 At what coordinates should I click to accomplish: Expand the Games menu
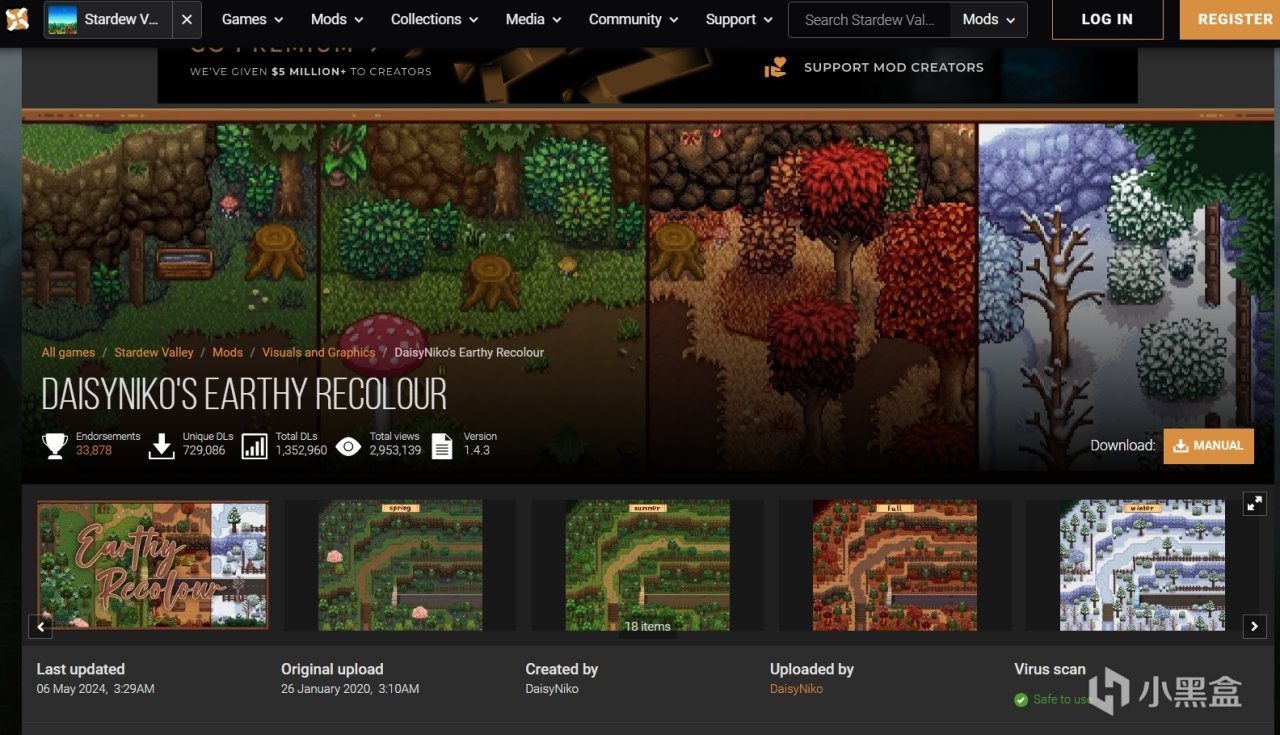click(252, 19)
